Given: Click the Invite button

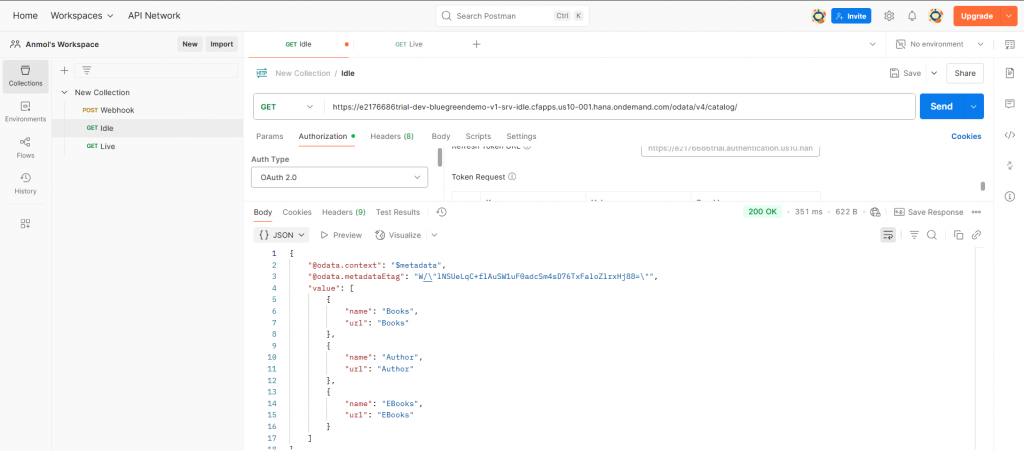Looking at the screenshot, I should 851,16.
